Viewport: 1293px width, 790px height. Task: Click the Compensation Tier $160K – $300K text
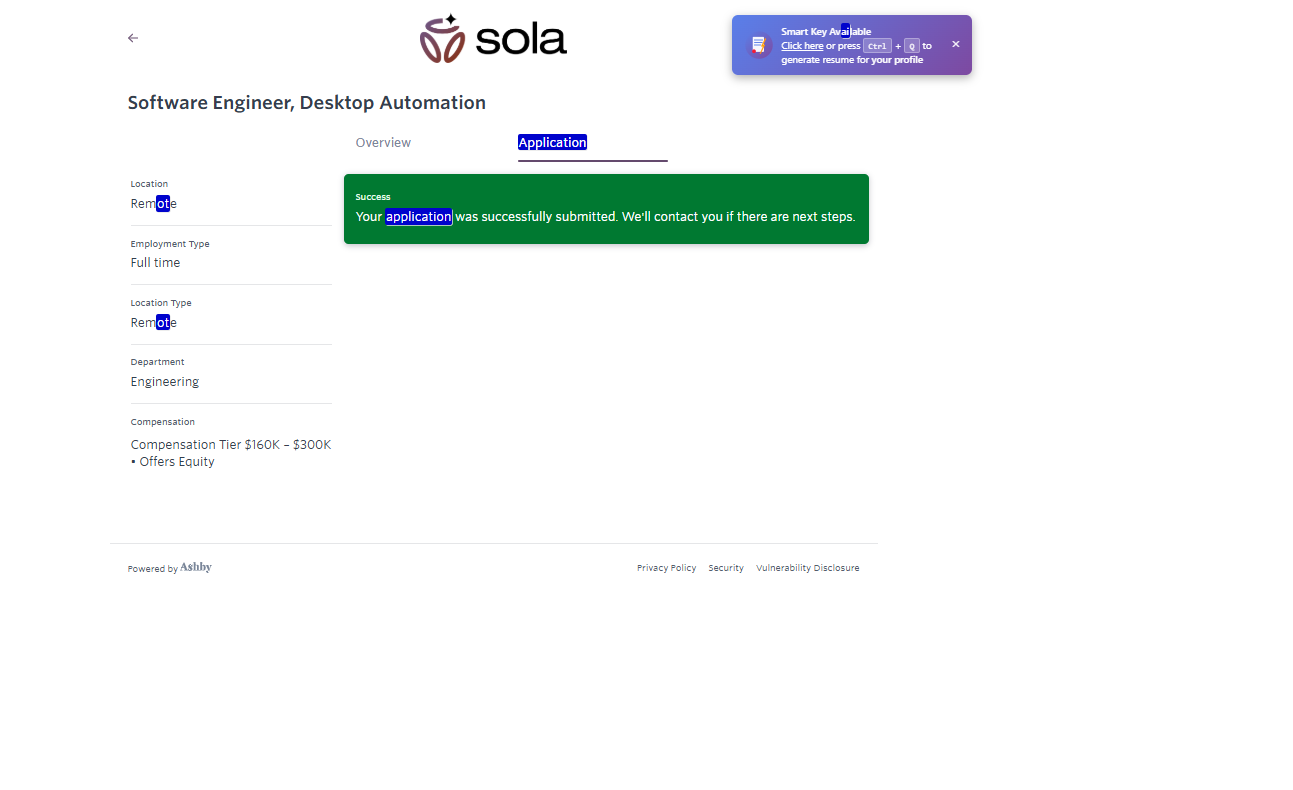[x=230, y=445]
